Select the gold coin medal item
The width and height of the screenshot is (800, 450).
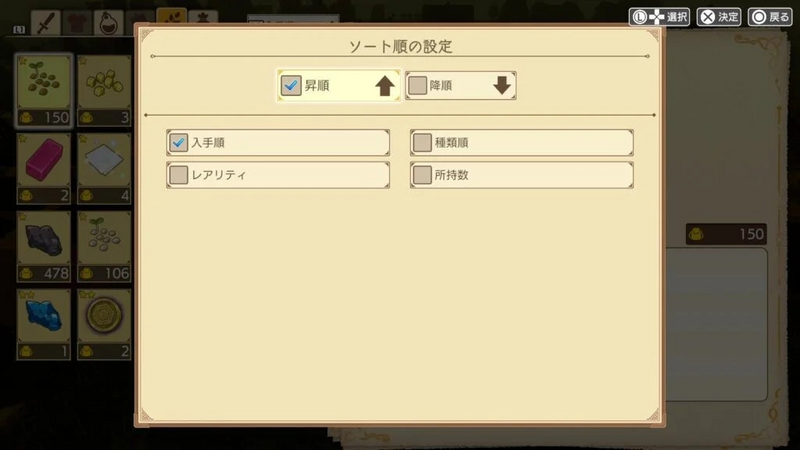tap(104, 324)
